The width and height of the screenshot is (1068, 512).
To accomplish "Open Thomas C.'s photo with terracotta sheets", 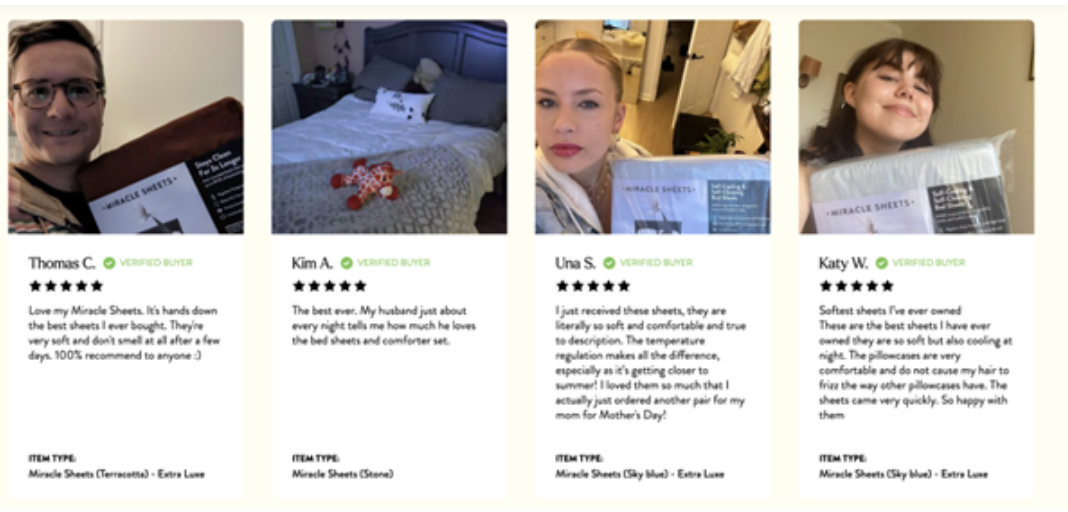I will click(126, 127).
